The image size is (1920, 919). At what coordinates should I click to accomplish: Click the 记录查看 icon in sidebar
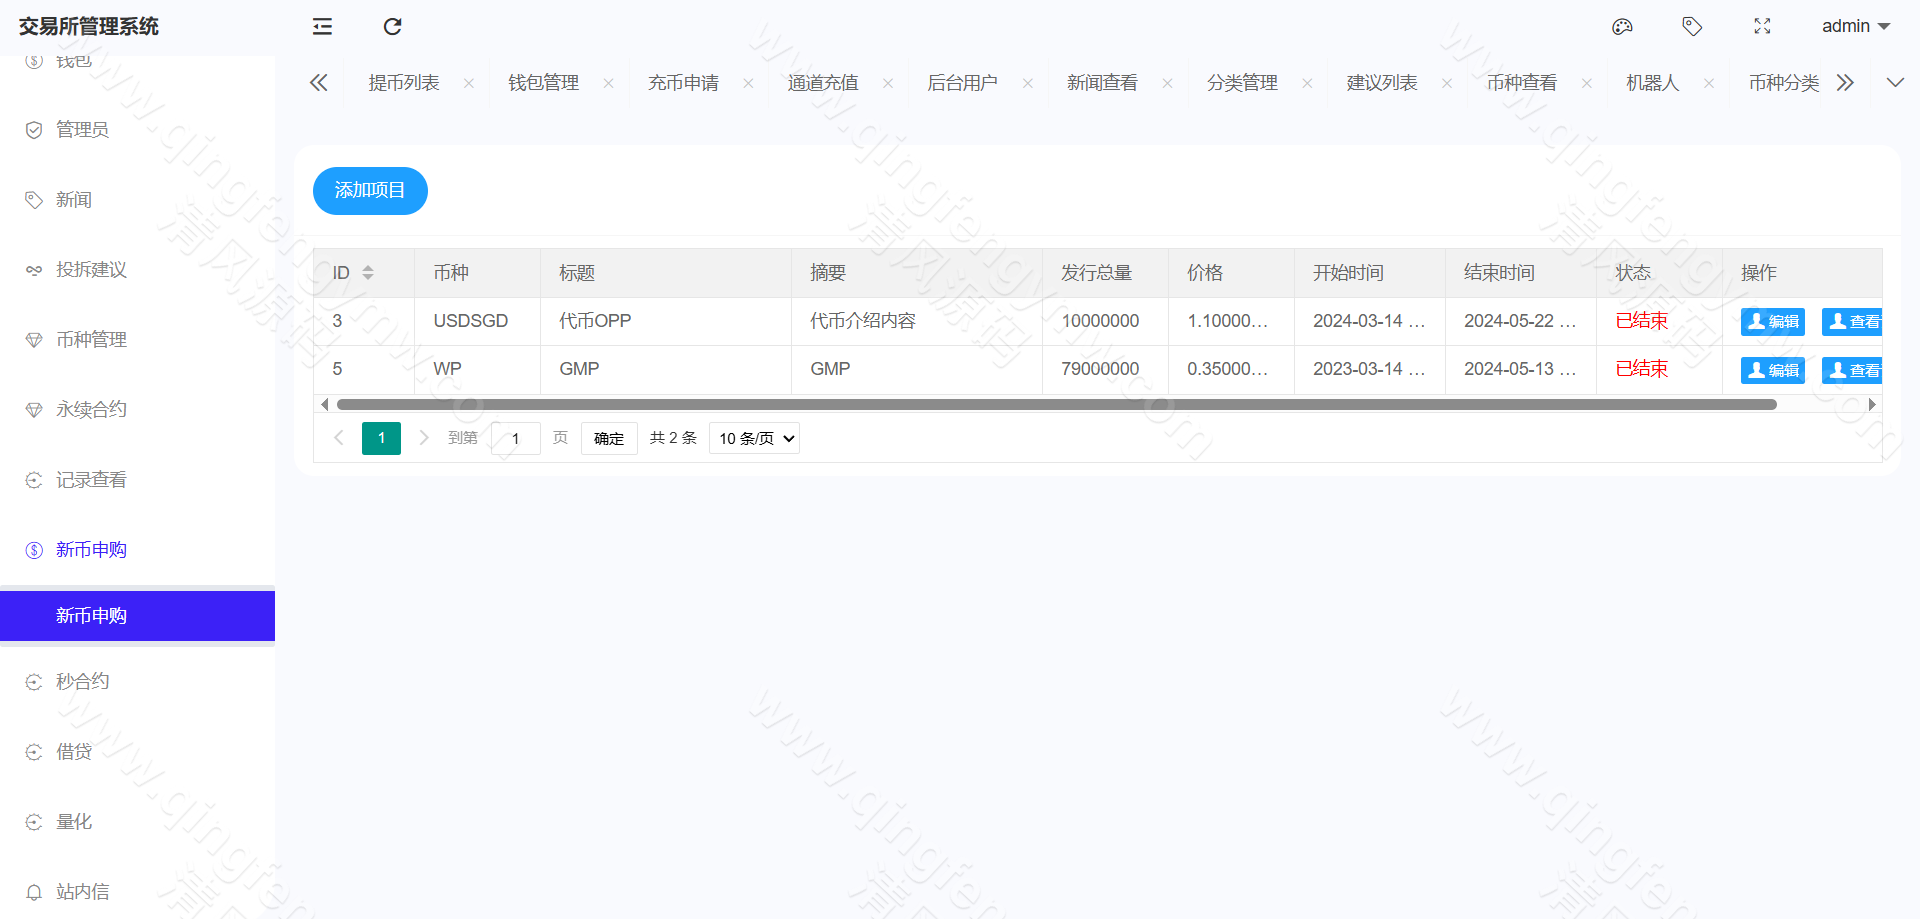(33, 479)
